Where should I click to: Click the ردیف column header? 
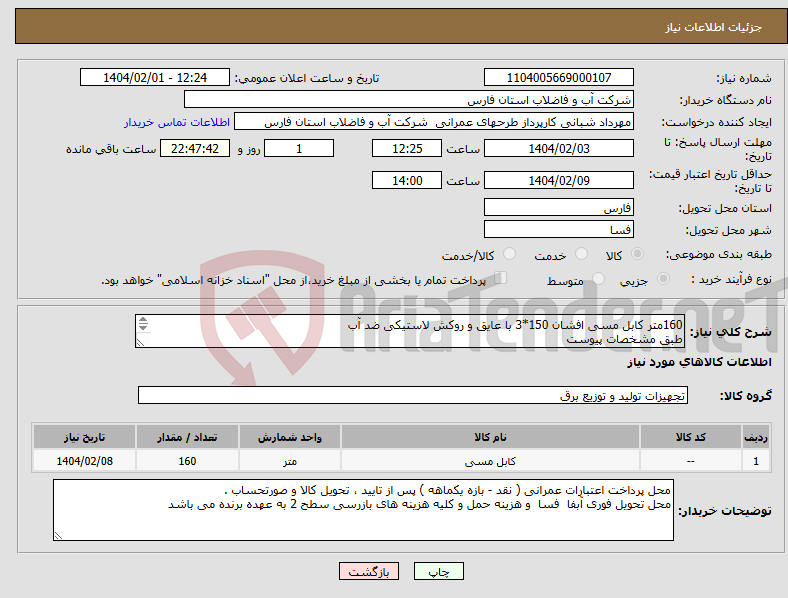tap(756, 437)
